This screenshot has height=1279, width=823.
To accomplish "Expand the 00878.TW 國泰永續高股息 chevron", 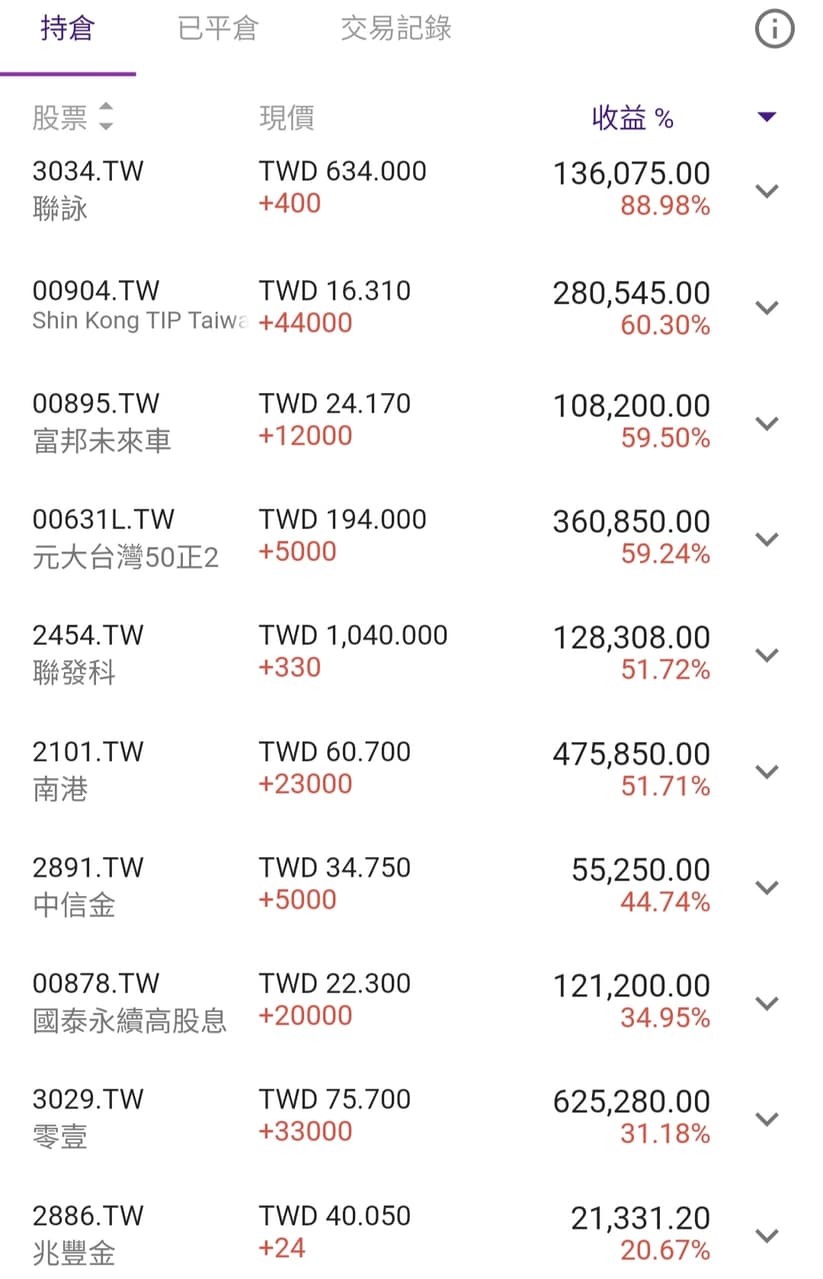I will (x=766, y=1003).
